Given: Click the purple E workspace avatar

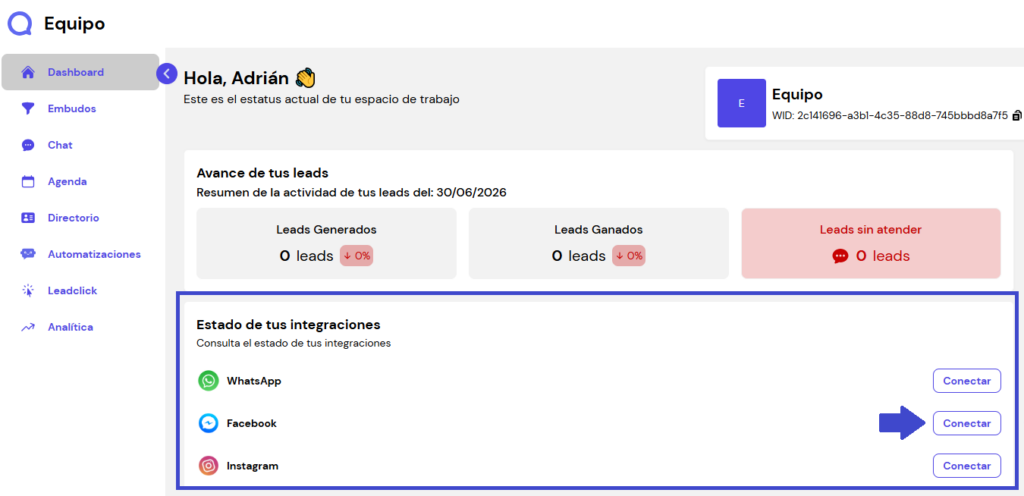Looking at the screenshot, I should pos(741,103).
